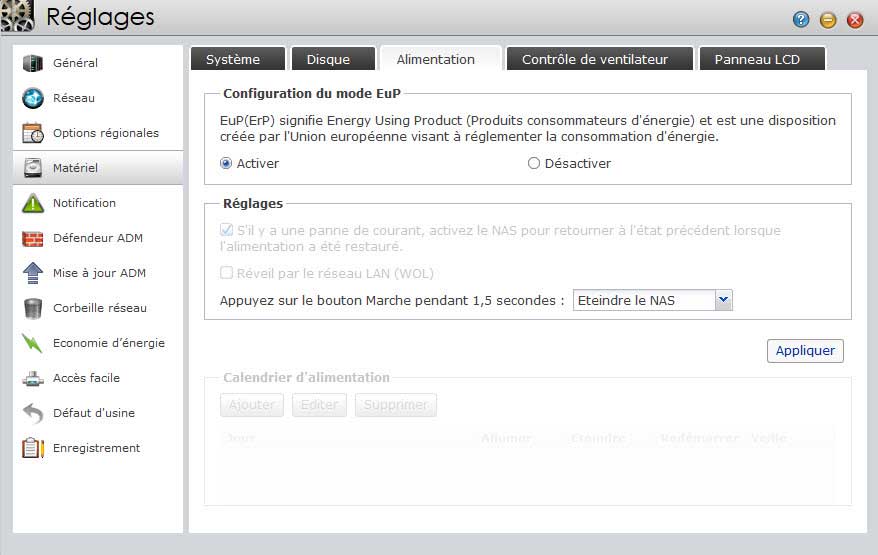The height and width of the screenshot is (555, 878).
Task: Click the Appliquer button
Action: (x=805, y=351)
